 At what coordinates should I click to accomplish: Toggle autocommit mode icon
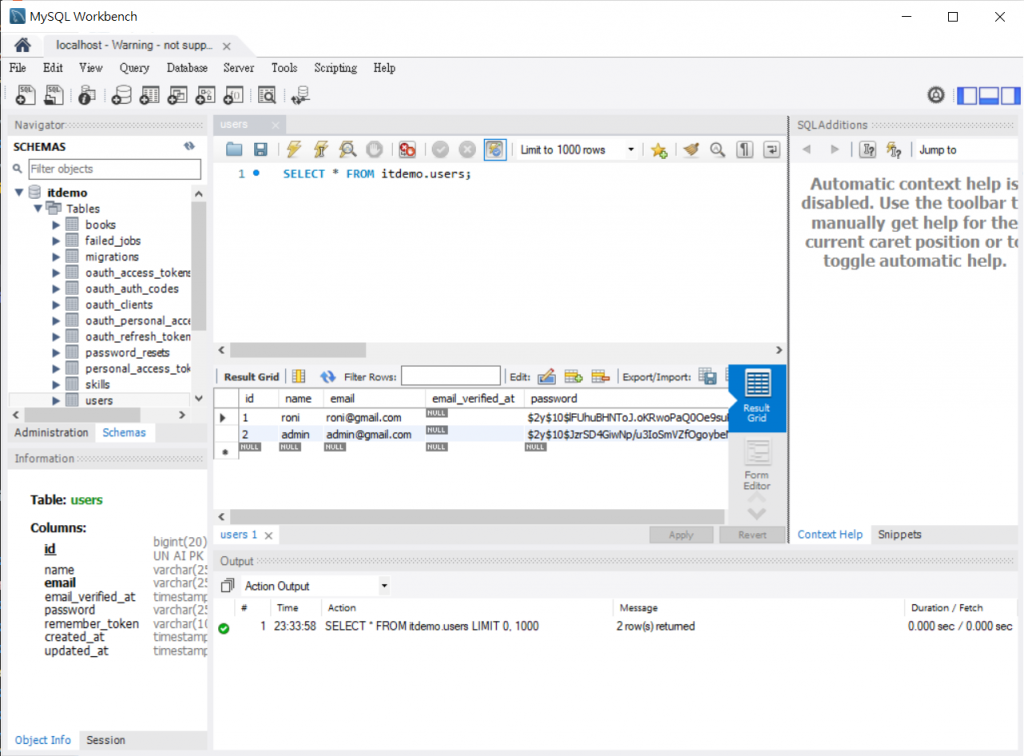pyautogui.click(x=495, y=150)
